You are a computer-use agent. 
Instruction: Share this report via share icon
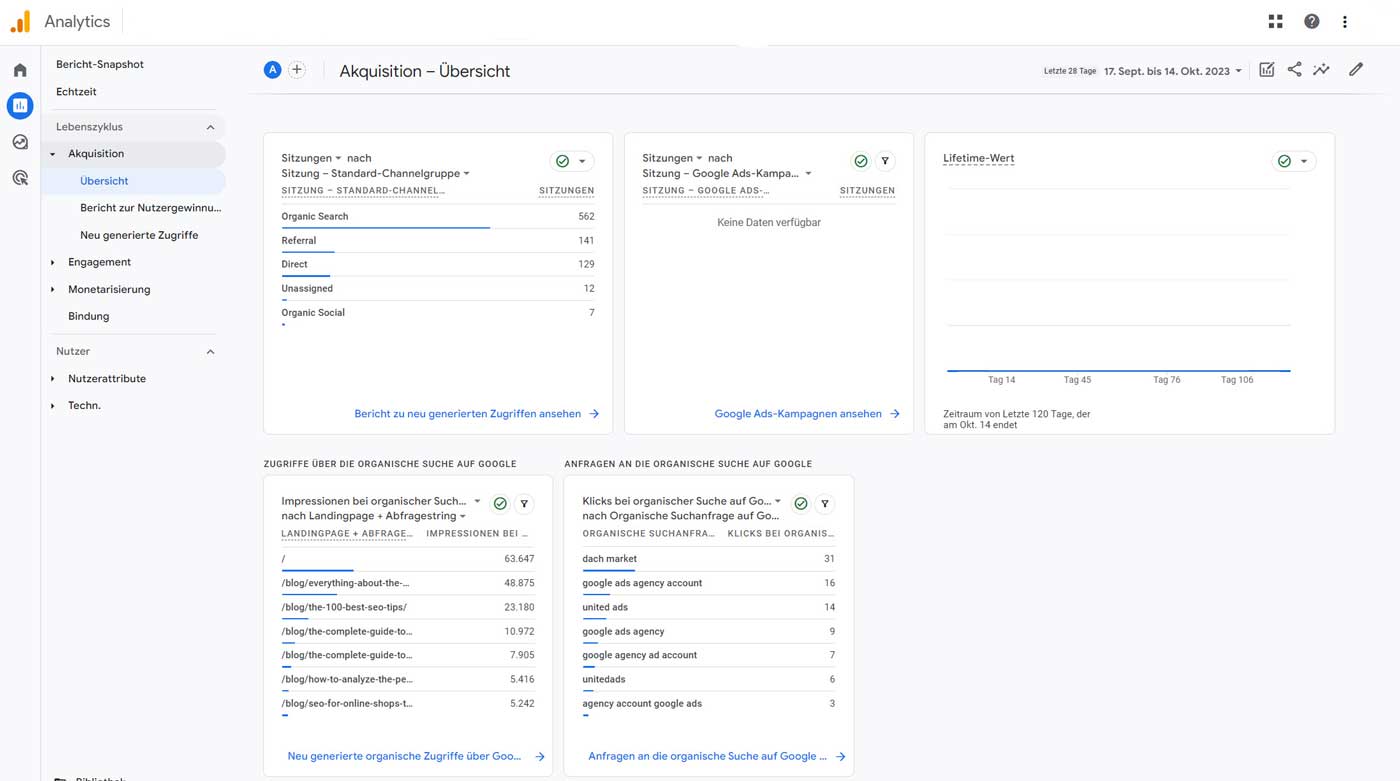(x=1294, y=69)
